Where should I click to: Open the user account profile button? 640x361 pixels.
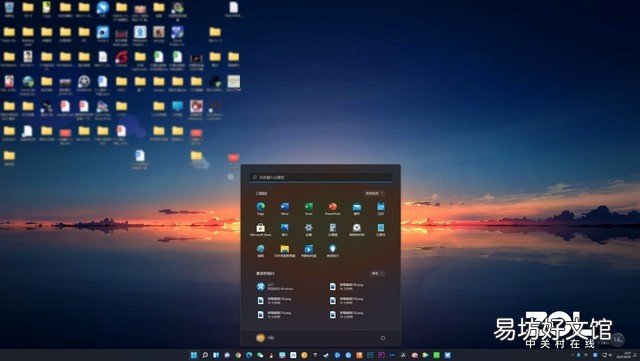tap(265, 338)
